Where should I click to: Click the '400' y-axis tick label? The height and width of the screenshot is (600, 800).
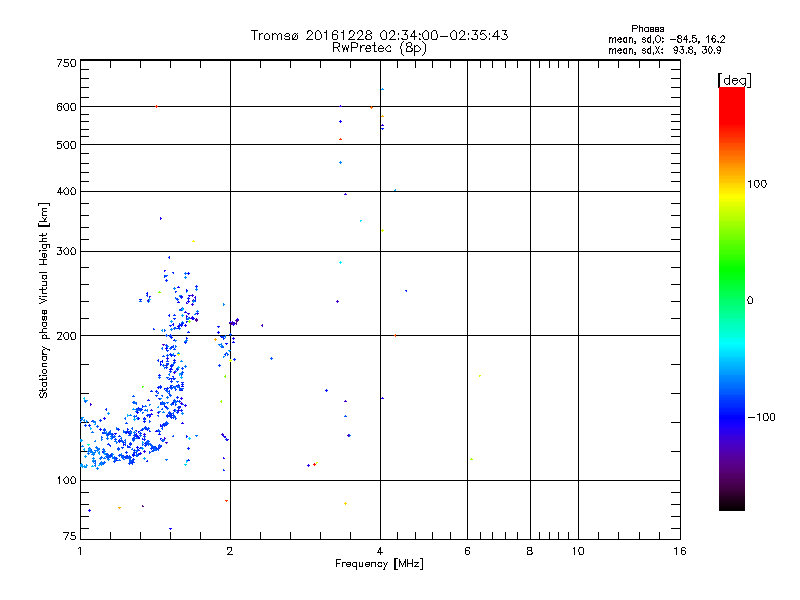click(x=66, y=191)
